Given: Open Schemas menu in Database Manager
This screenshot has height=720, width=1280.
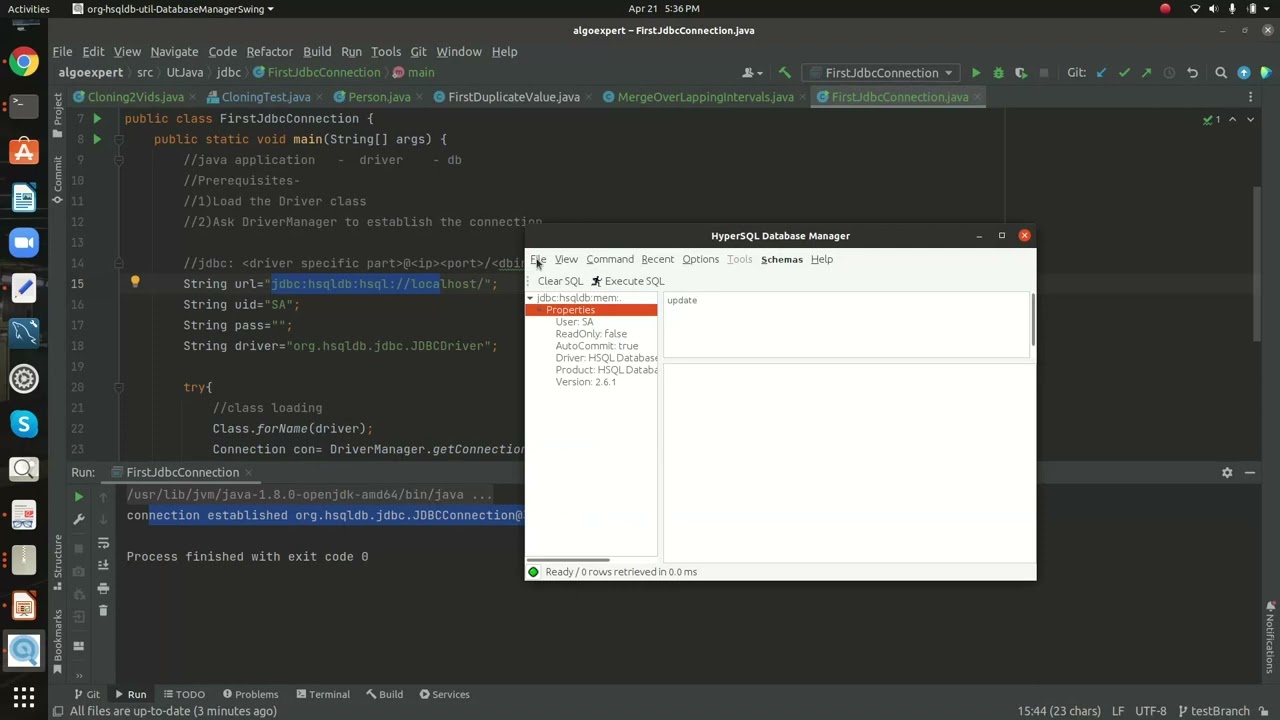Looking at the screenshot, I should pyautogui.click(x=782, y=259).
